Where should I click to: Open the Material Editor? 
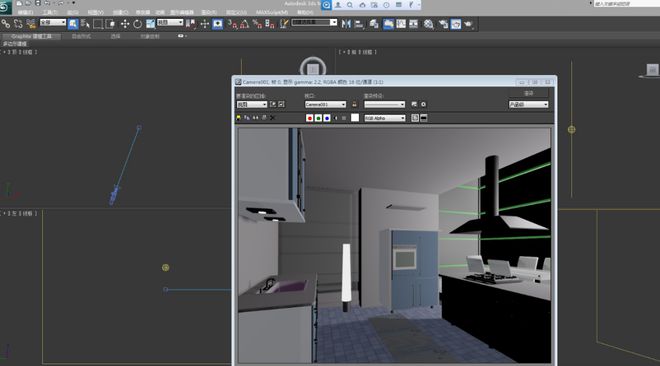pos(428,24)
